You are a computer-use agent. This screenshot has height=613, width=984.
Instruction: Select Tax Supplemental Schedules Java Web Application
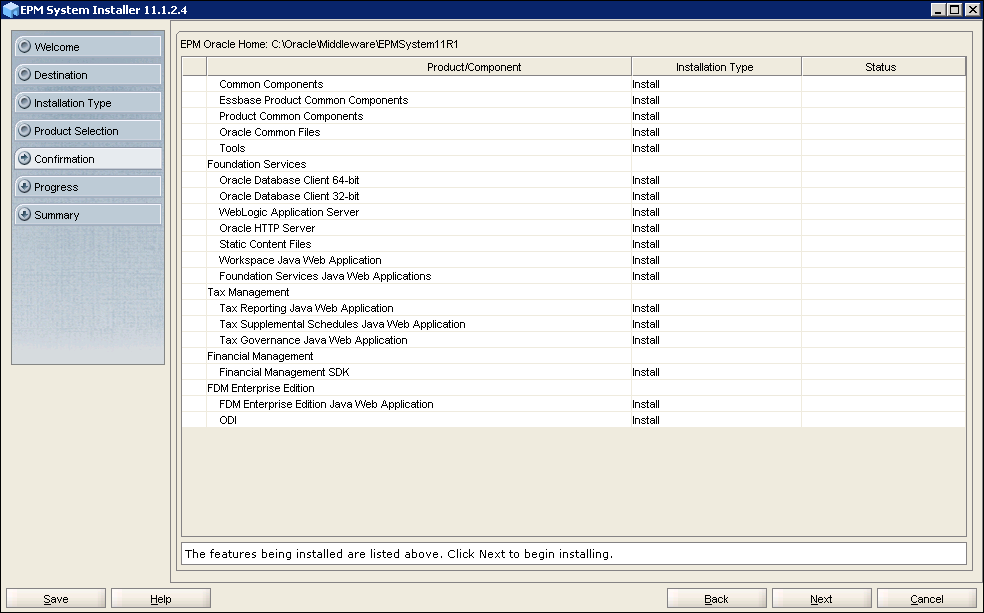click(x=574, y=324)
